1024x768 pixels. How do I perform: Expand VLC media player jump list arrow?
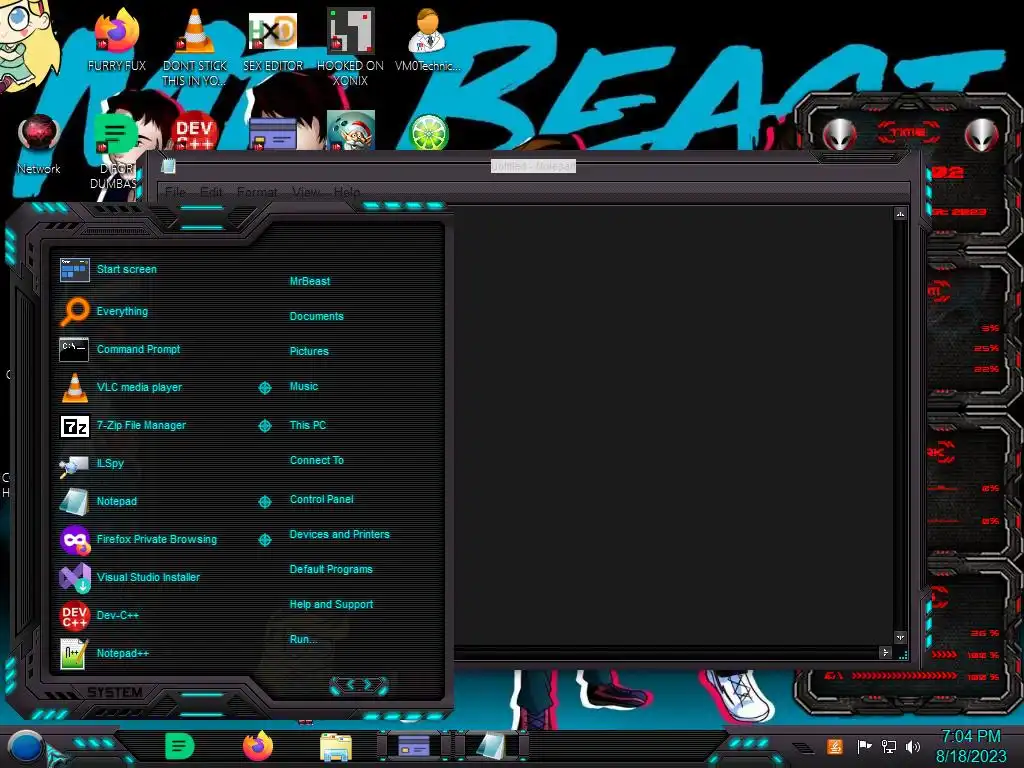pos(264,388)
